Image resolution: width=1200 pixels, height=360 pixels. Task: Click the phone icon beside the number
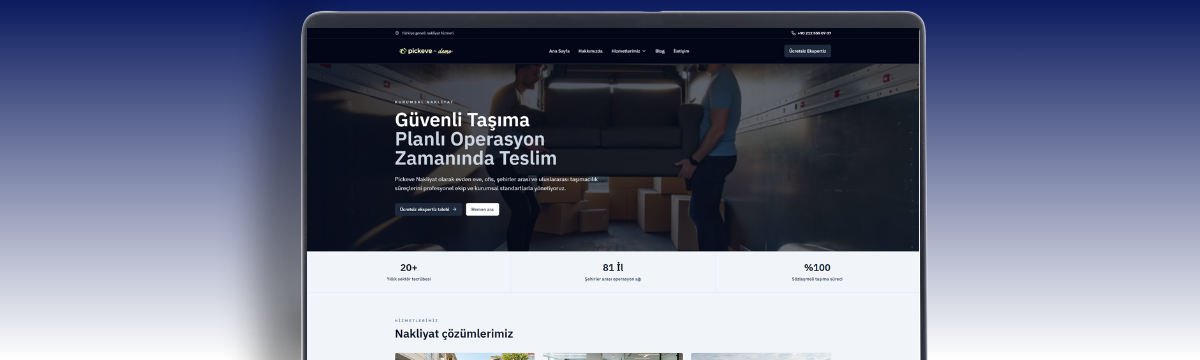tap(793, 33)
